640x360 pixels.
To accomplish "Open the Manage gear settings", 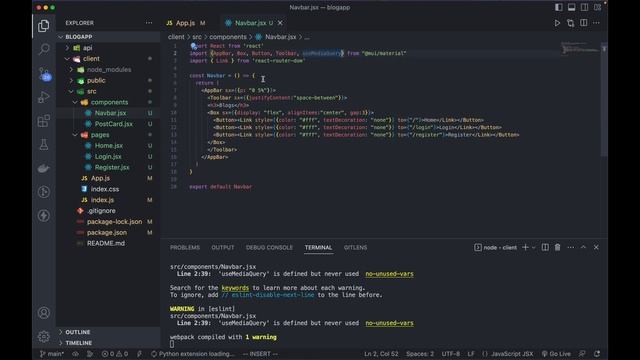I will click(x=44, y=337).
